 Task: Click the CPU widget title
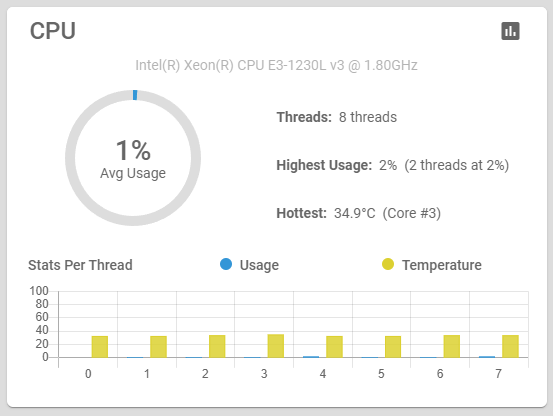coord(53,31)
